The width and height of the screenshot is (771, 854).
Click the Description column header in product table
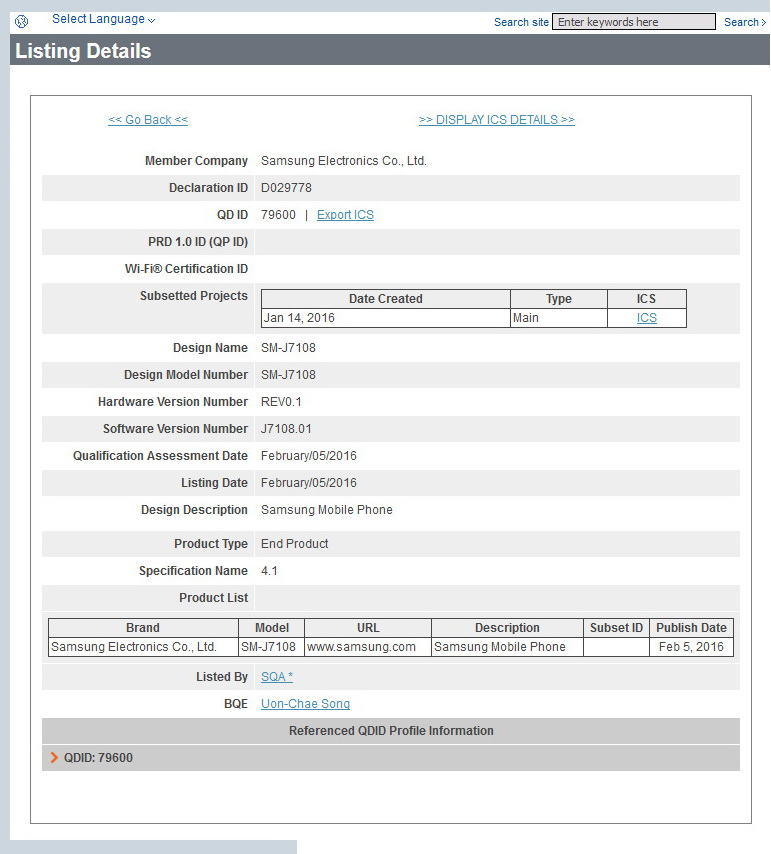coord(507,628)
